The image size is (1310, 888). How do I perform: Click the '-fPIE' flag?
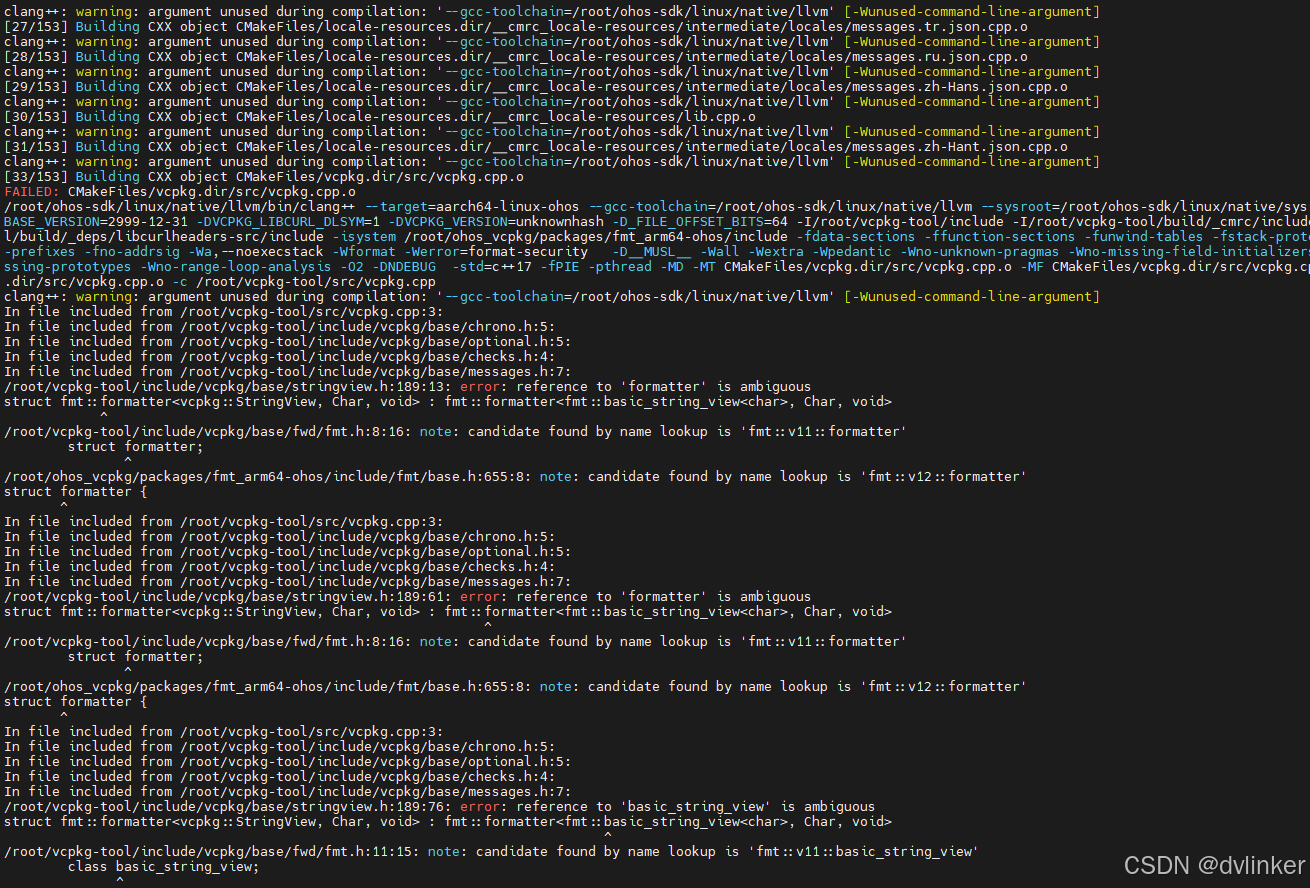[560, 266]
